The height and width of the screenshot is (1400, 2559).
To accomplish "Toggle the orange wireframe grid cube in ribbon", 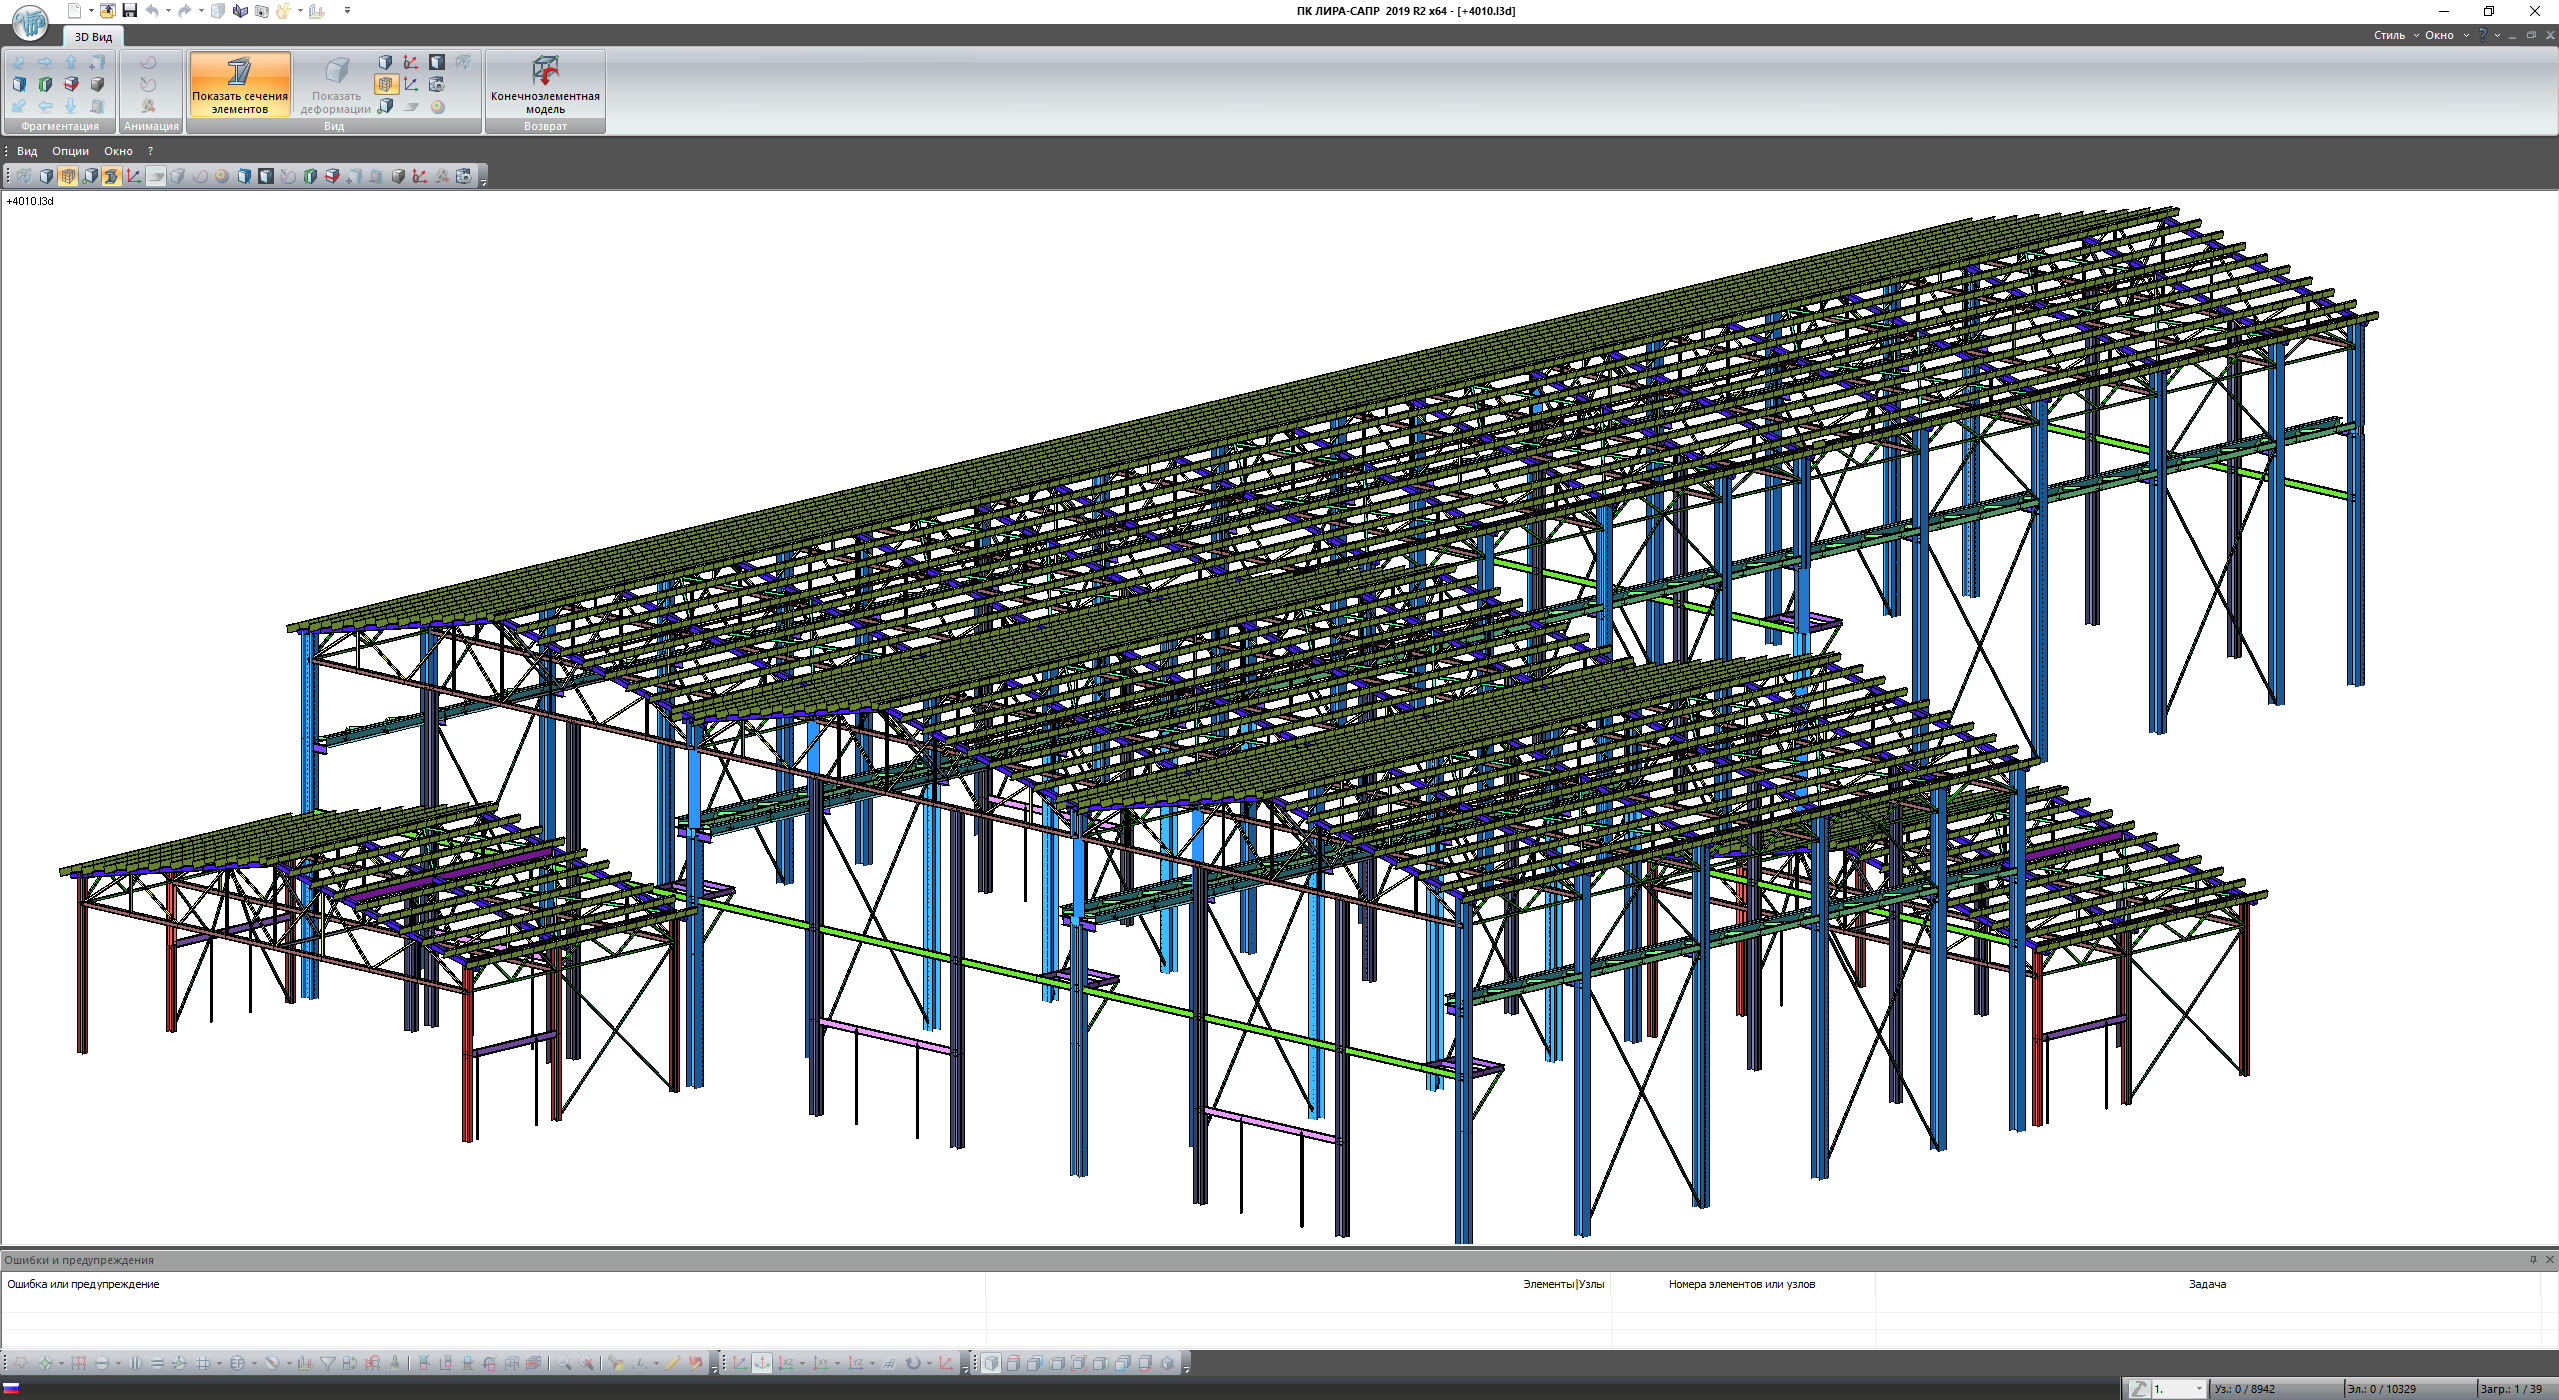I will 386,84.
